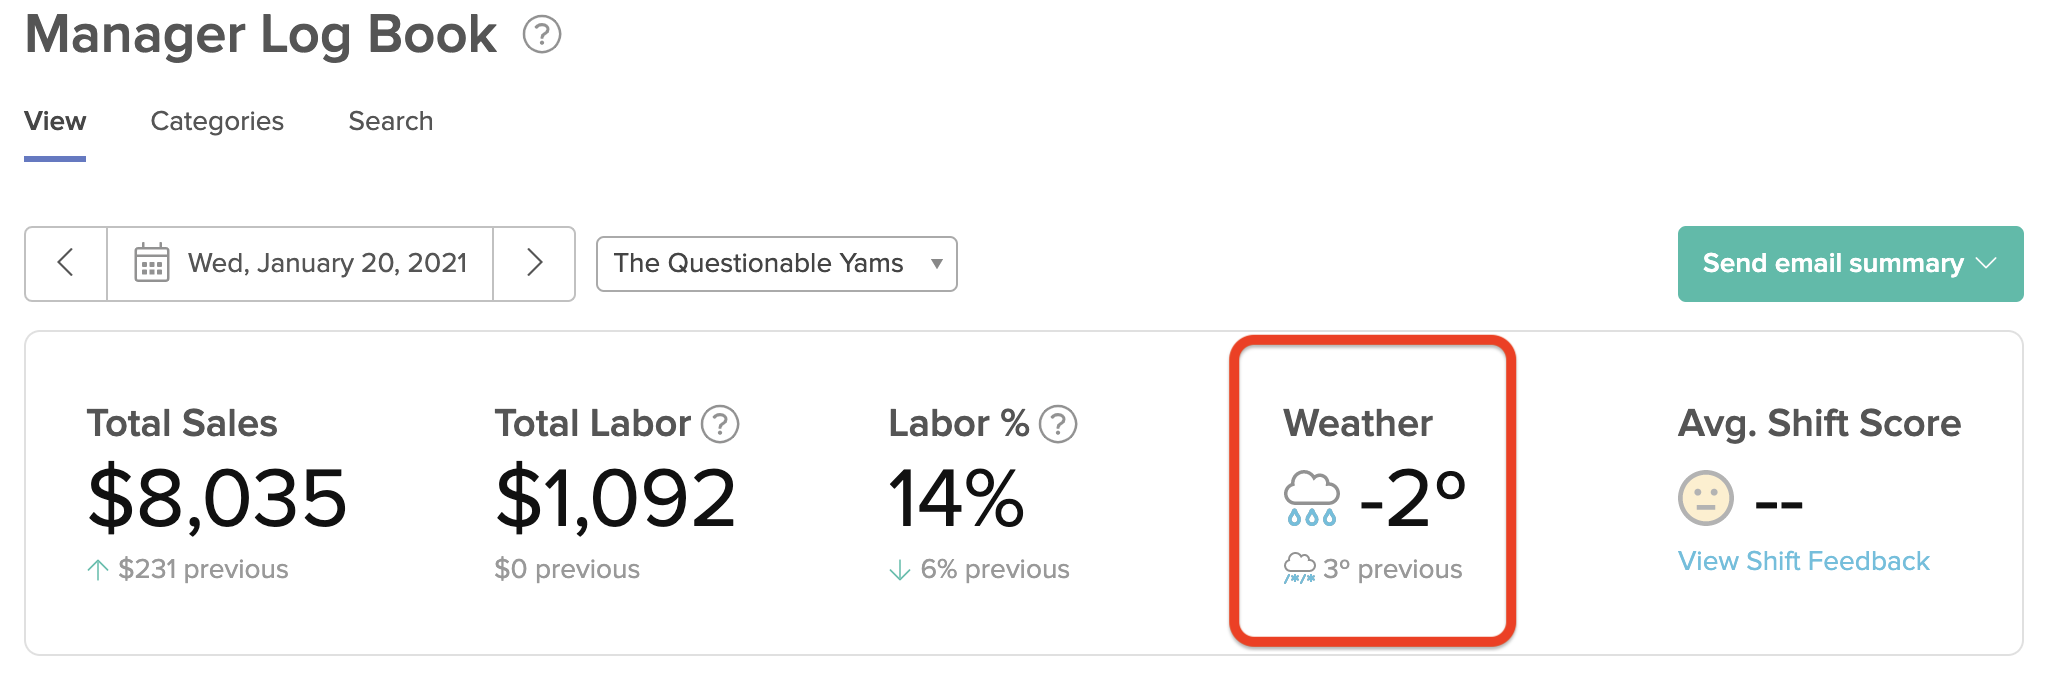
Task: Click the help icon beside Manager Log Book
Action: pos(542,35)
